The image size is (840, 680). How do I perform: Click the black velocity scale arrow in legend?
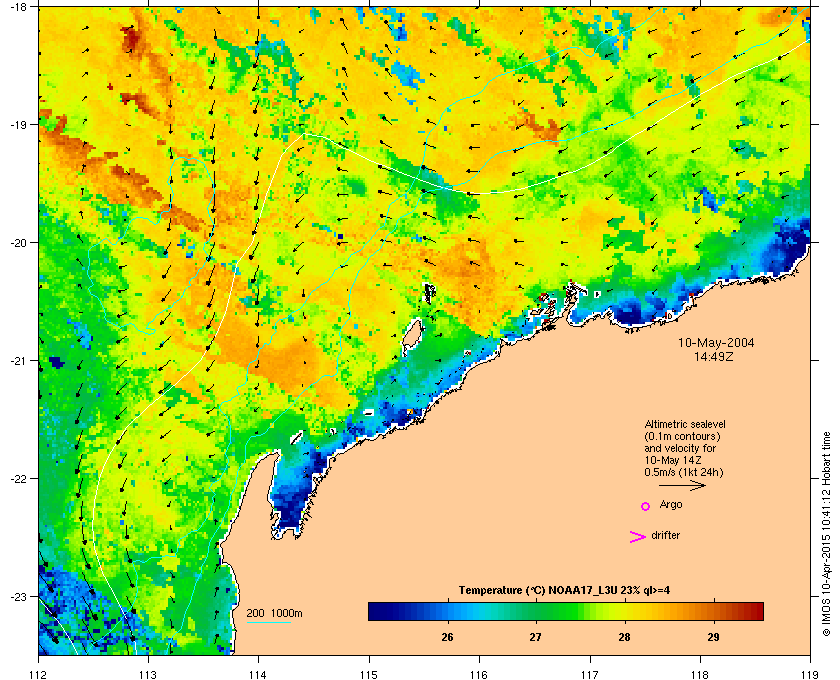(682, 486)
